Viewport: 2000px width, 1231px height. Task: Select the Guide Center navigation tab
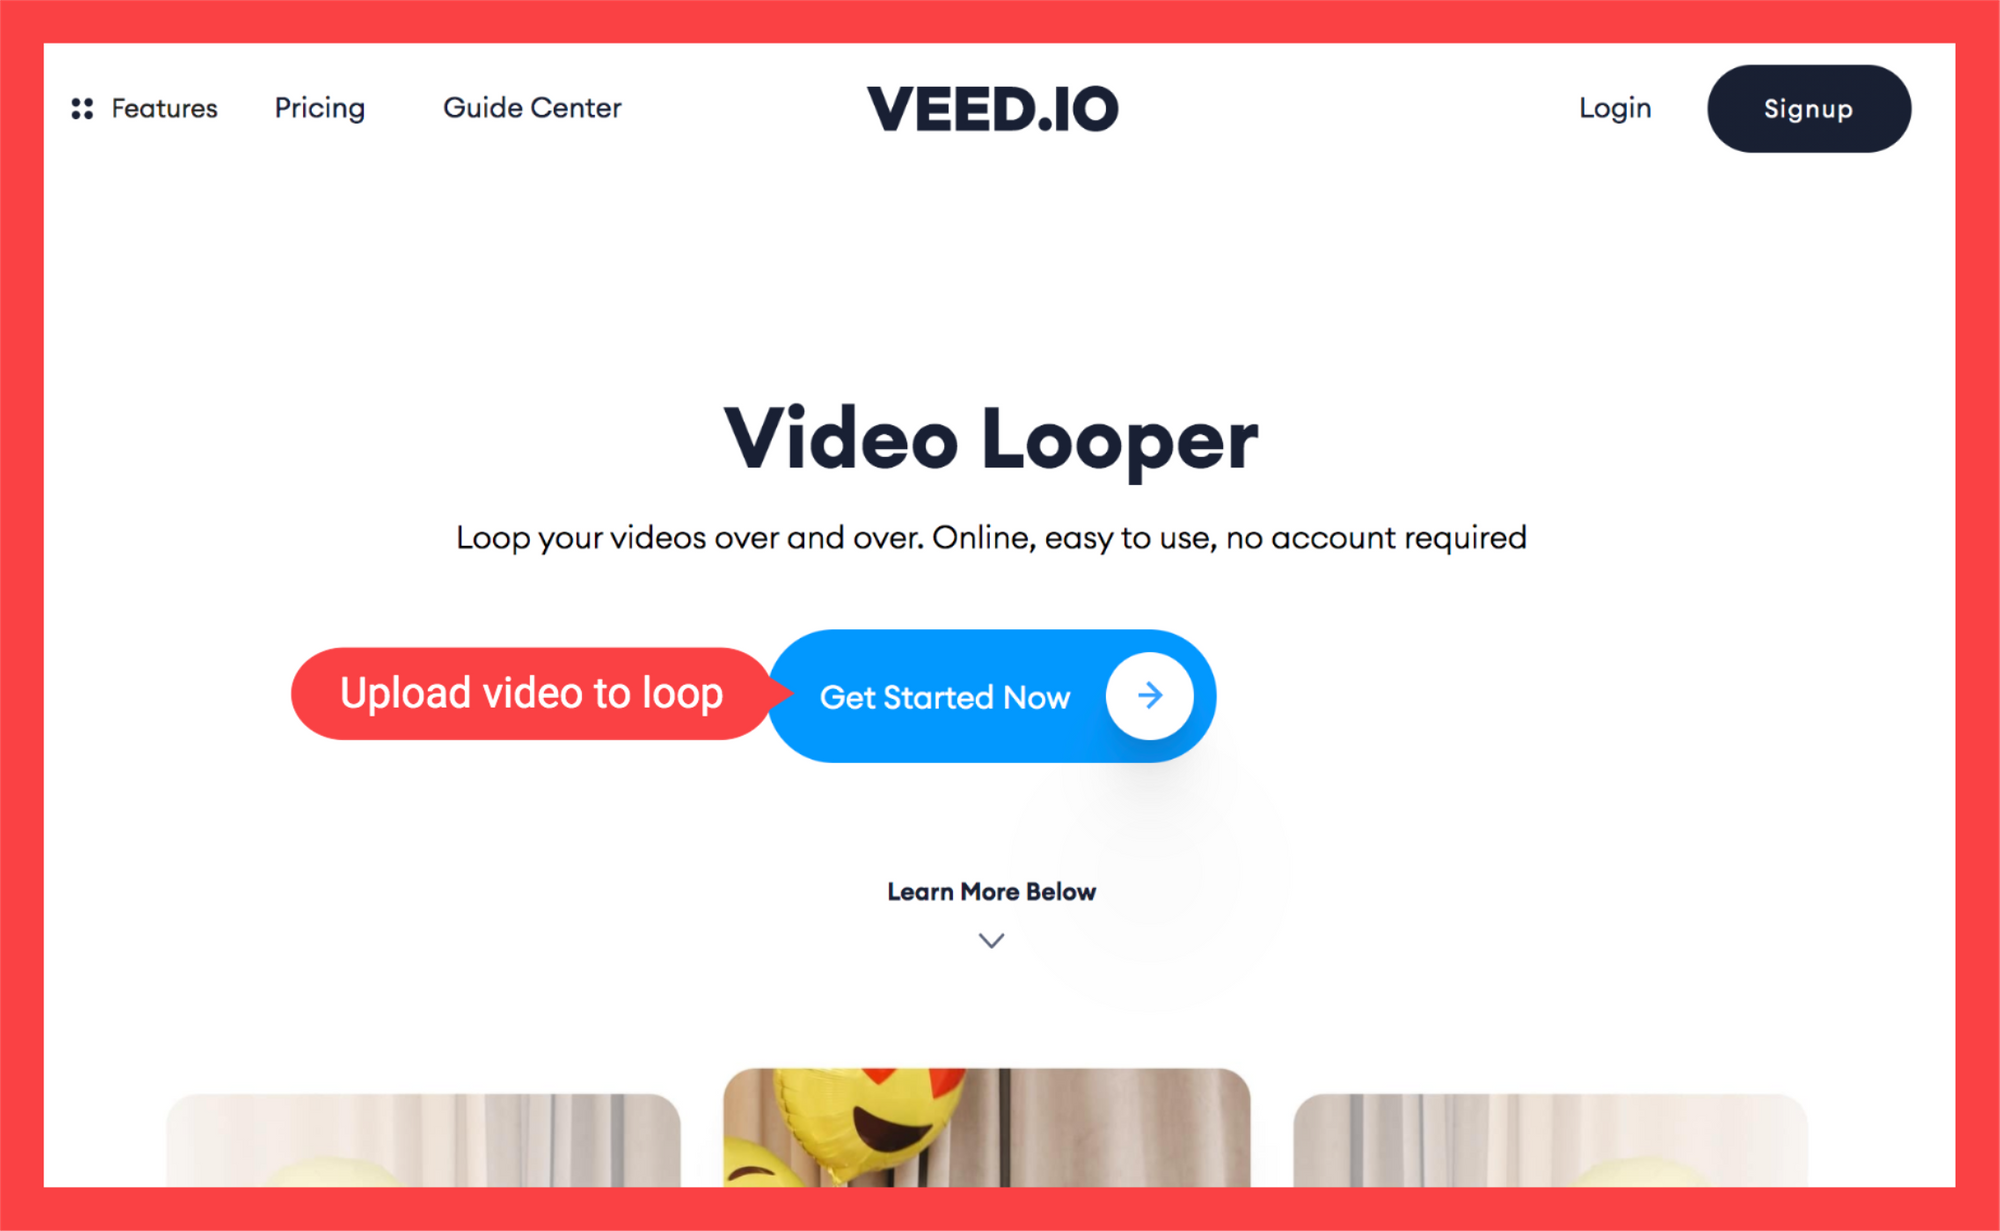533,109
